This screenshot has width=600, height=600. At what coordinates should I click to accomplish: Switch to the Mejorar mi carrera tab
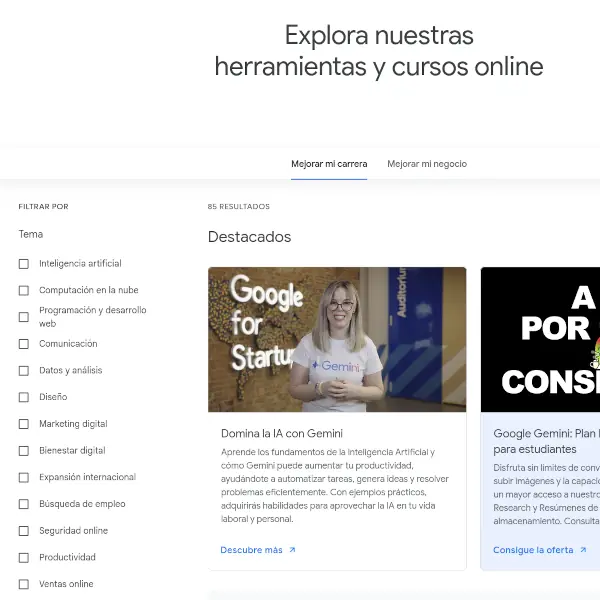(329, 164)
